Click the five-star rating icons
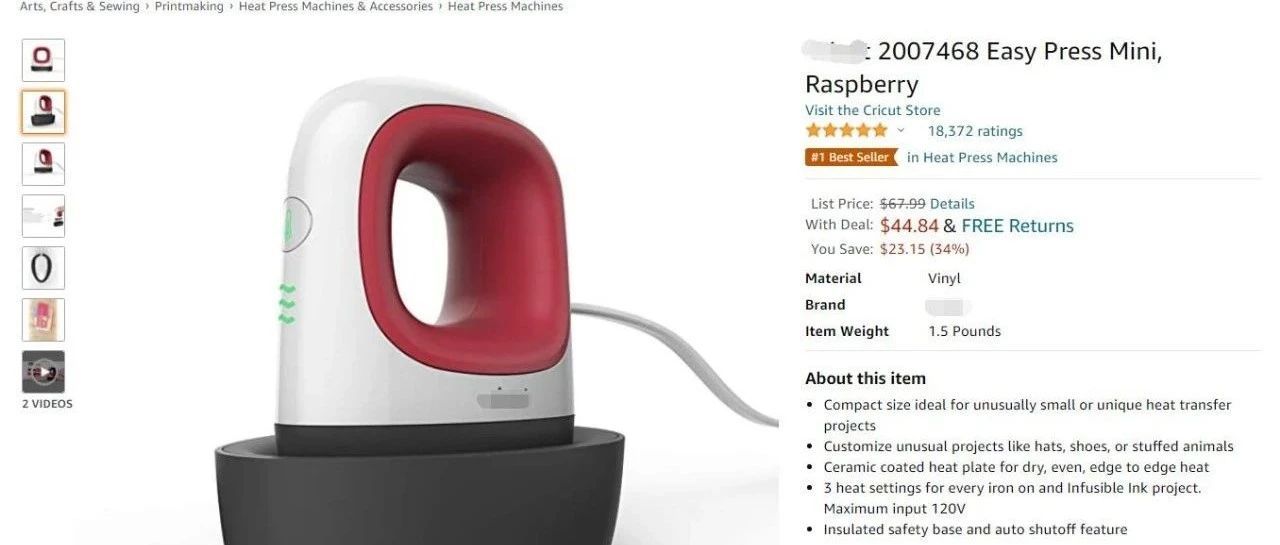 [x=846, y=131]
